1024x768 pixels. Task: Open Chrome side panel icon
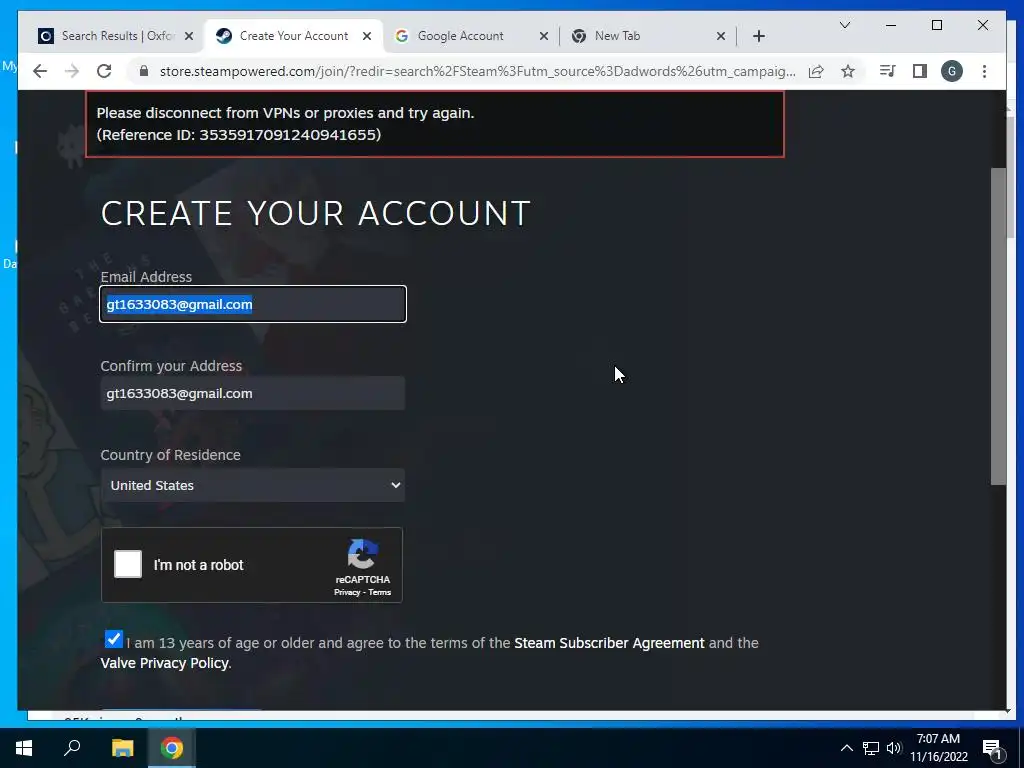pos(920,71)
